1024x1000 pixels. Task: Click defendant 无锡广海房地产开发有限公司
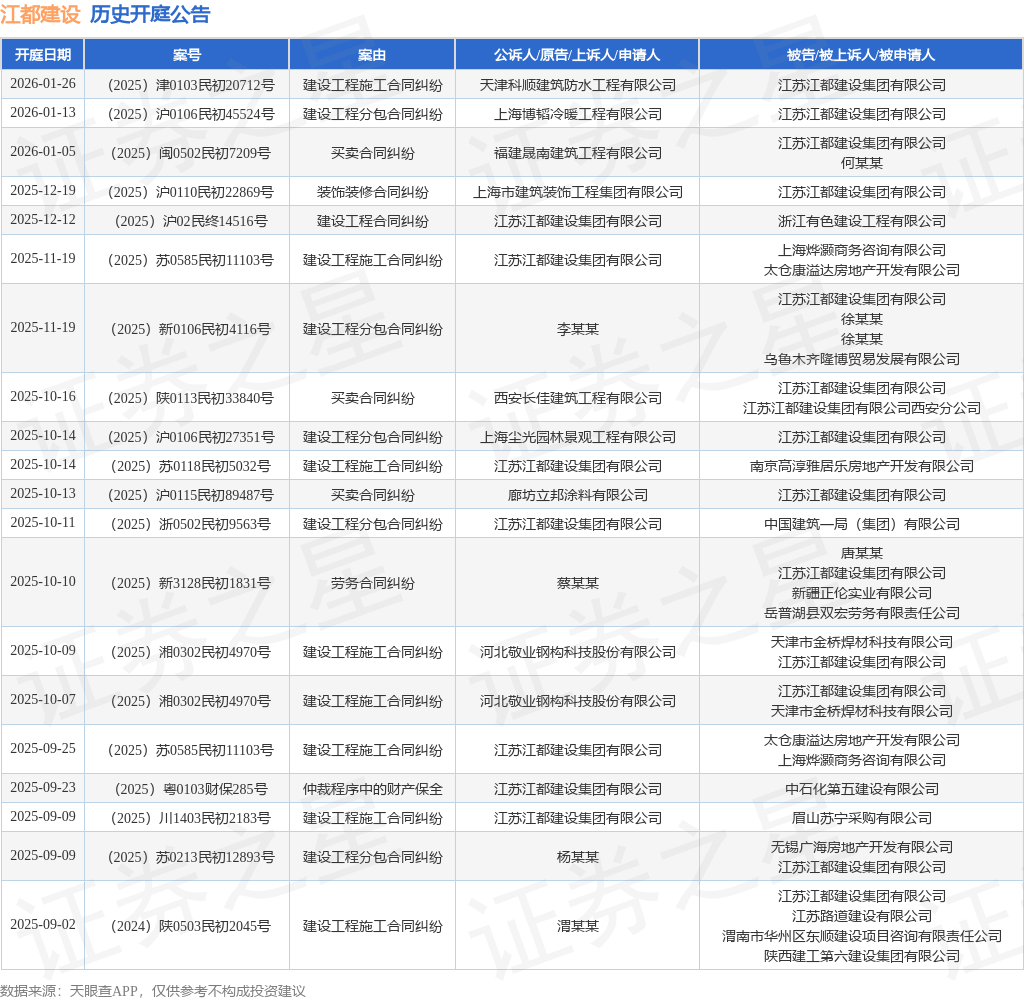(x=861, y=847)
